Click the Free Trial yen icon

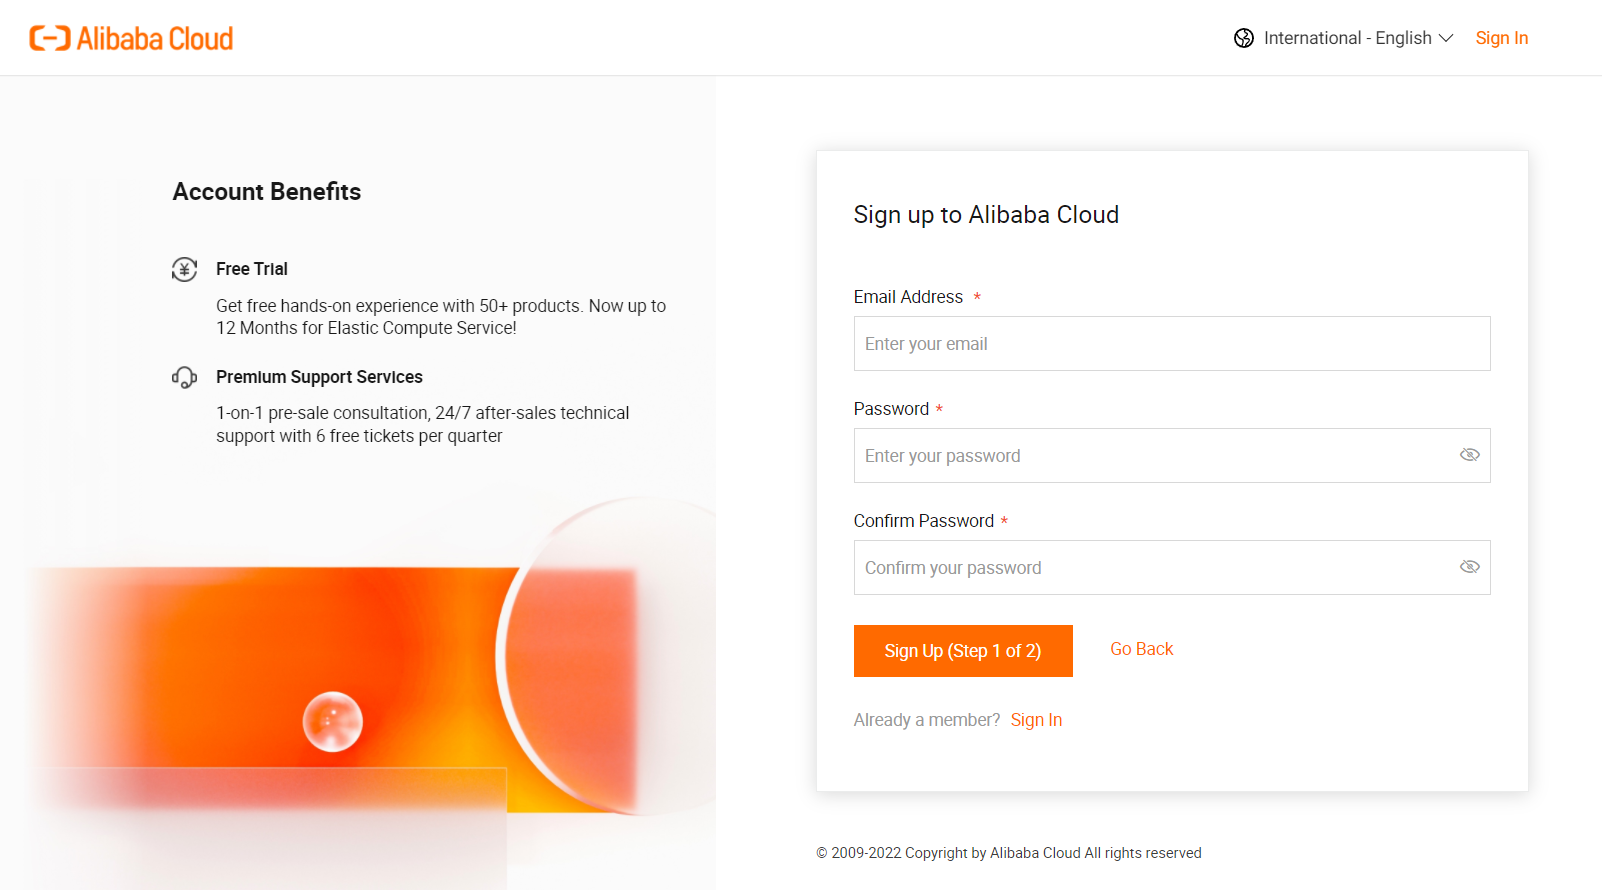pos(184,269)
